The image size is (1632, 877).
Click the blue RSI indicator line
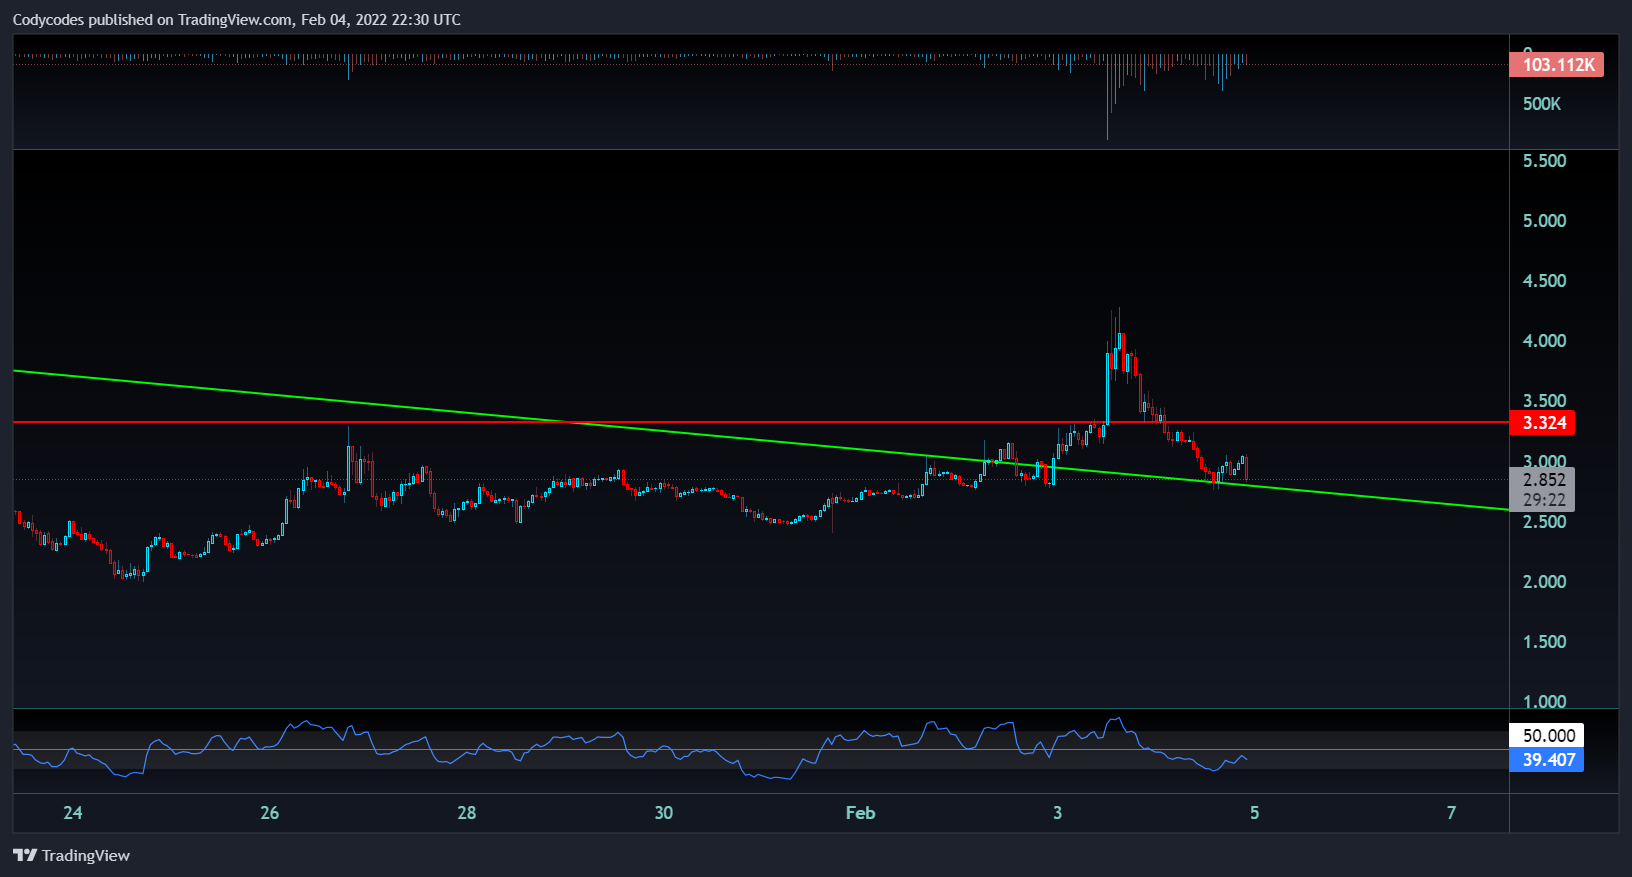[630, 749]
